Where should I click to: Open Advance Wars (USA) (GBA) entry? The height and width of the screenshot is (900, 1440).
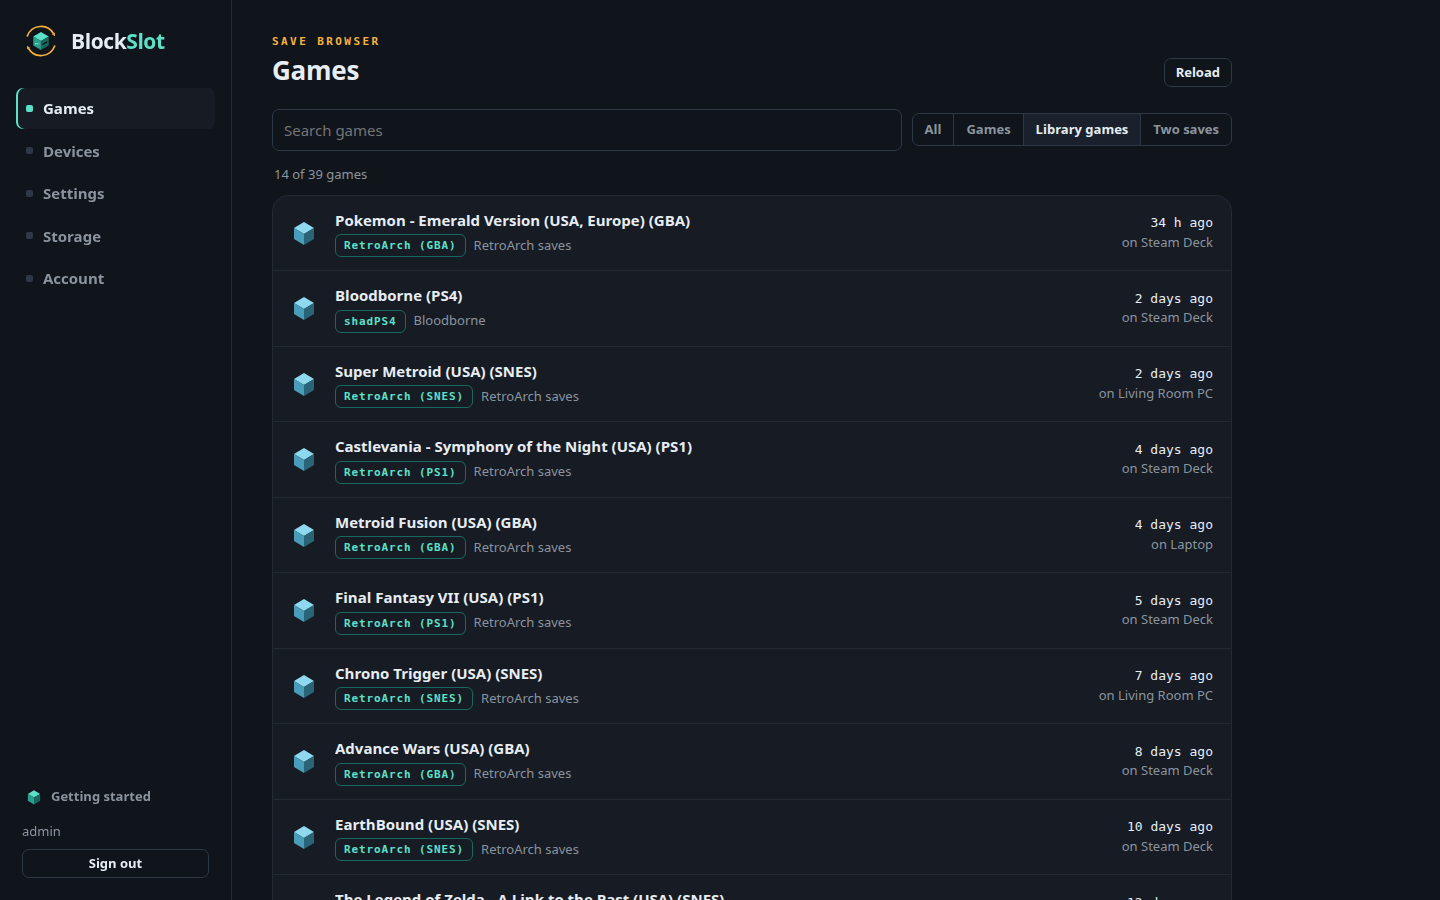click(x=752, y=762)
